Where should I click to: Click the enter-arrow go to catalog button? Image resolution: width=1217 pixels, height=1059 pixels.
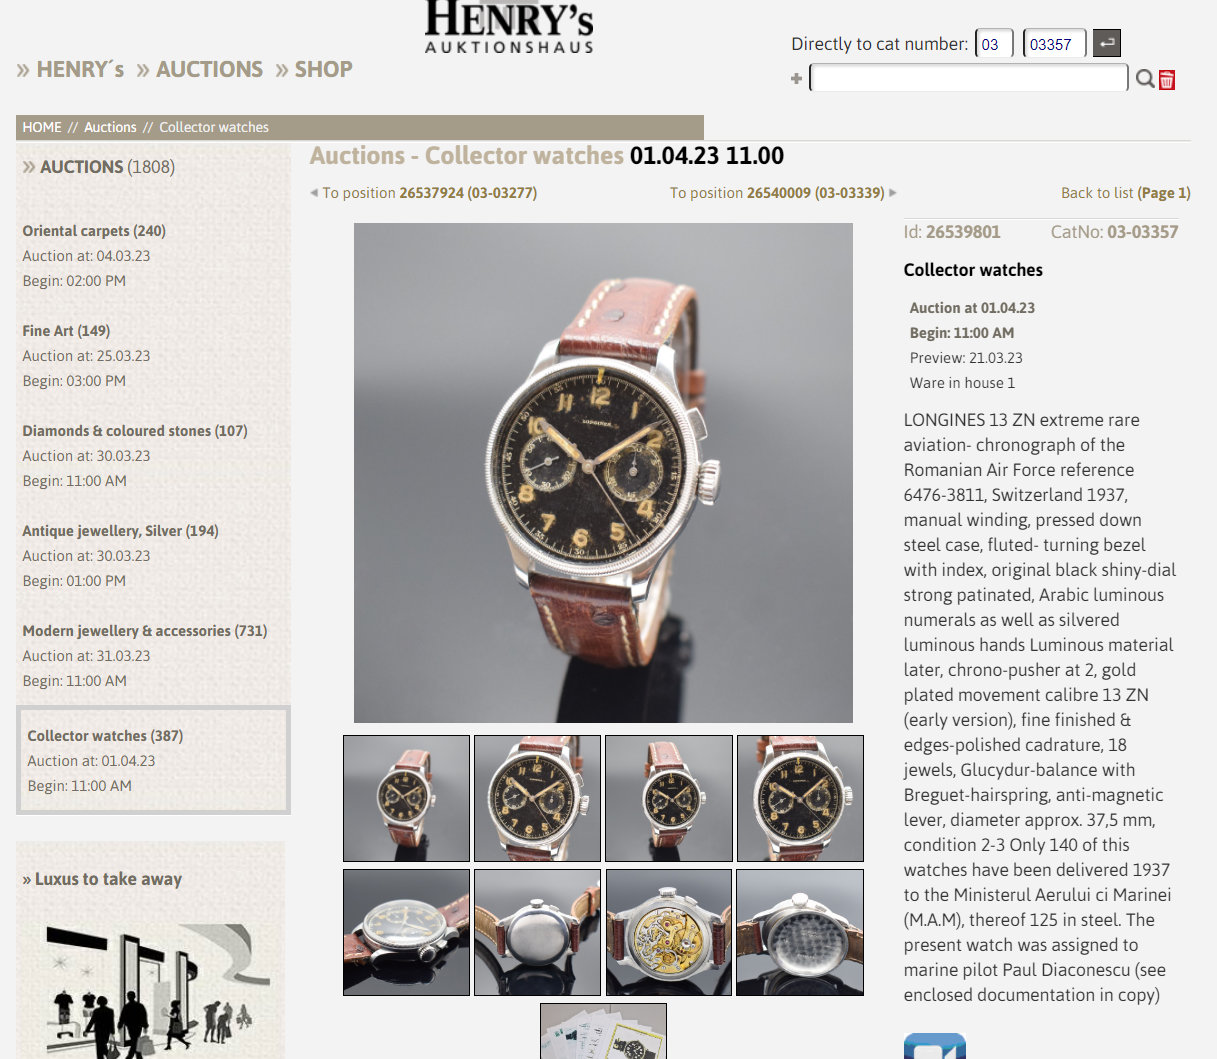click(x=1107, y=43)
